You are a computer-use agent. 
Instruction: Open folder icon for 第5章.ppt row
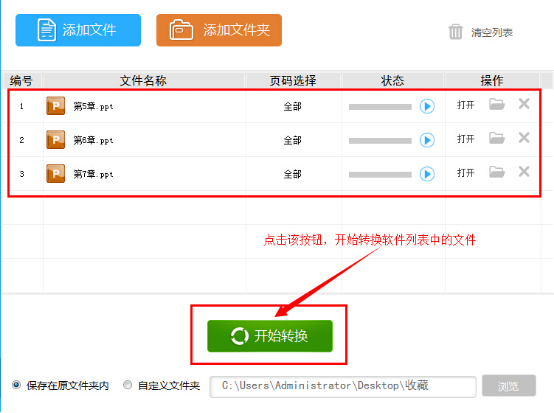click(496, 104)
